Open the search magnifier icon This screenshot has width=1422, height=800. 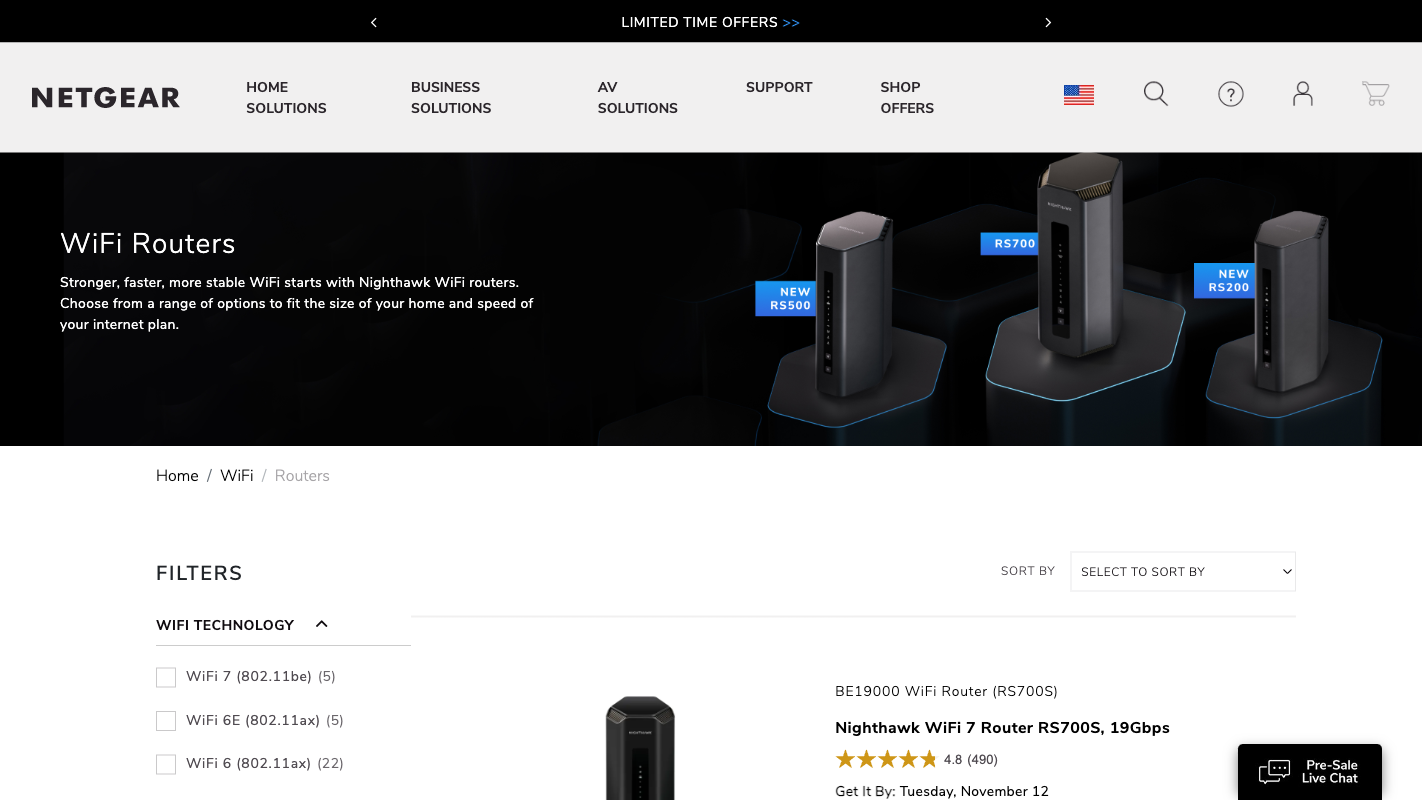point(1155,94)
